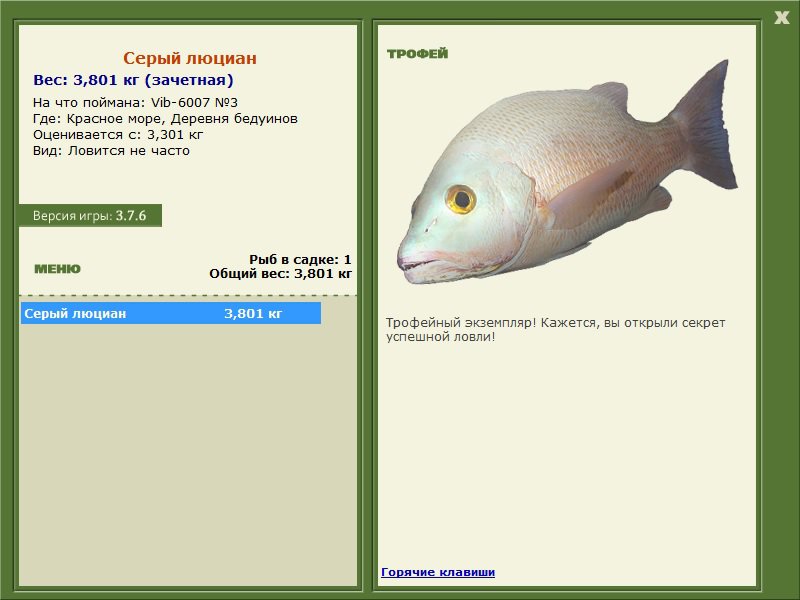
Task: Click the Где: Красное море, Деревня бедуинов line
Action: [165, 119]
